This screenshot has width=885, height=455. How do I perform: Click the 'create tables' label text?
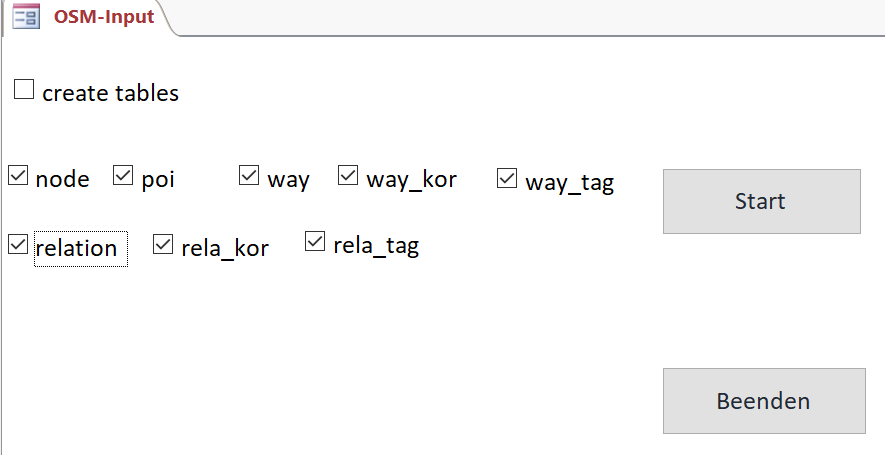click(111, 93)
